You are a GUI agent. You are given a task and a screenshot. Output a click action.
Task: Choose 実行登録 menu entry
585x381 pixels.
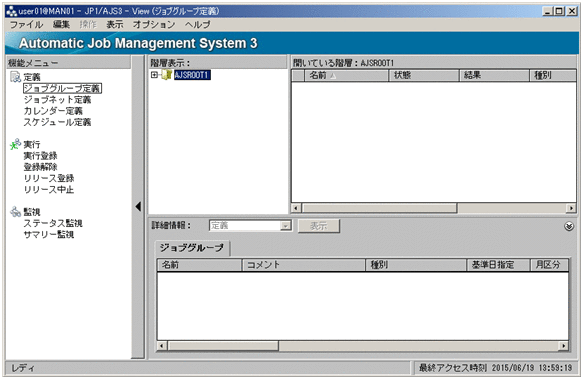40,156
